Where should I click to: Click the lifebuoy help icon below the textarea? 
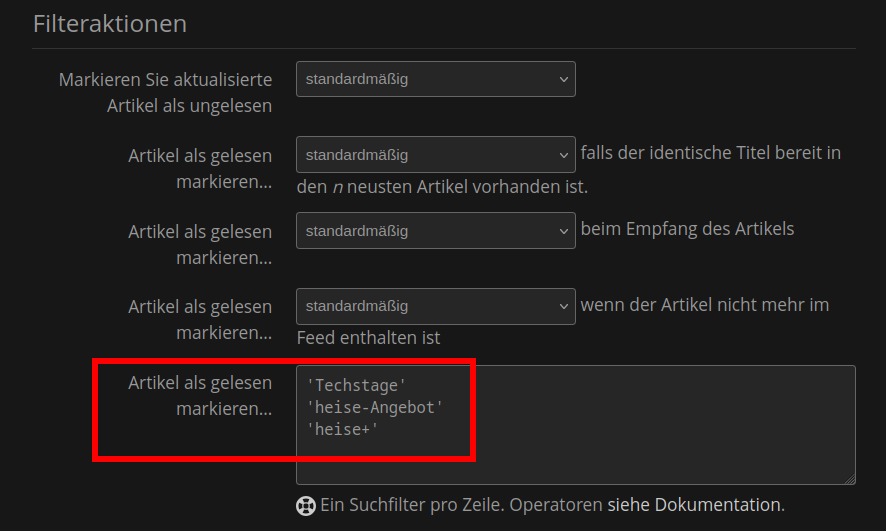(x=306, y=506)
